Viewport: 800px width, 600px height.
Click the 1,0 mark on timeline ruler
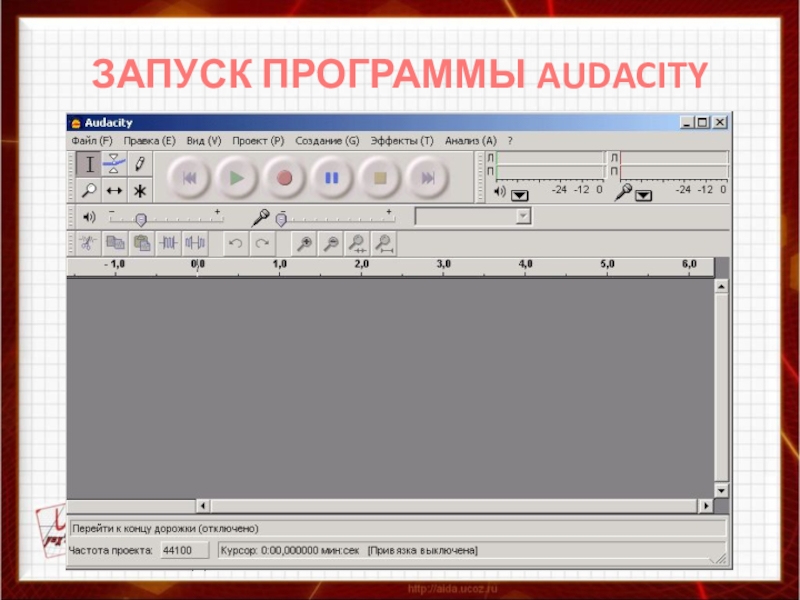click(x=280, y=264)
